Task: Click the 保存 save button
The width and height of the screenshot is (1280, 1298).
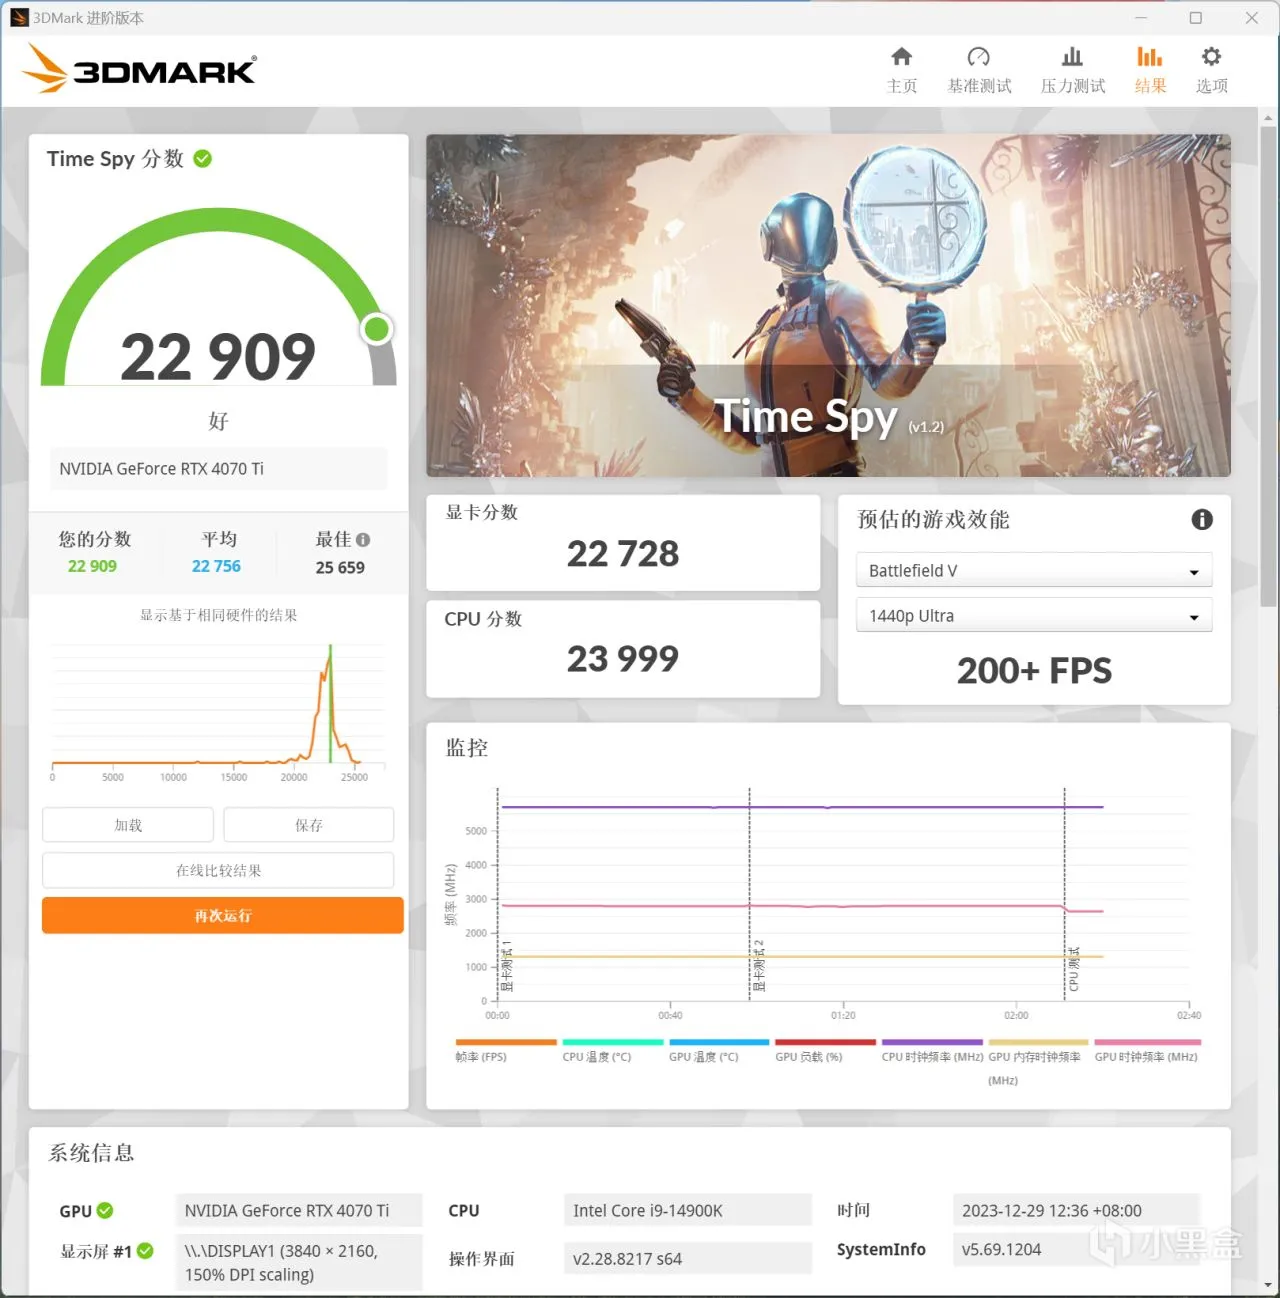Action: 309,825
